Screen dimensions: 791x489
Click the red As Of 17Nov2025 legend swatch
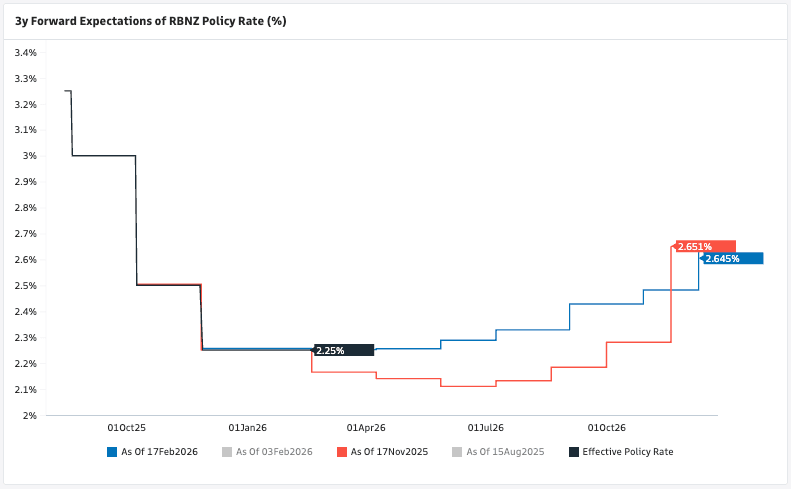(x=343, y=452)
